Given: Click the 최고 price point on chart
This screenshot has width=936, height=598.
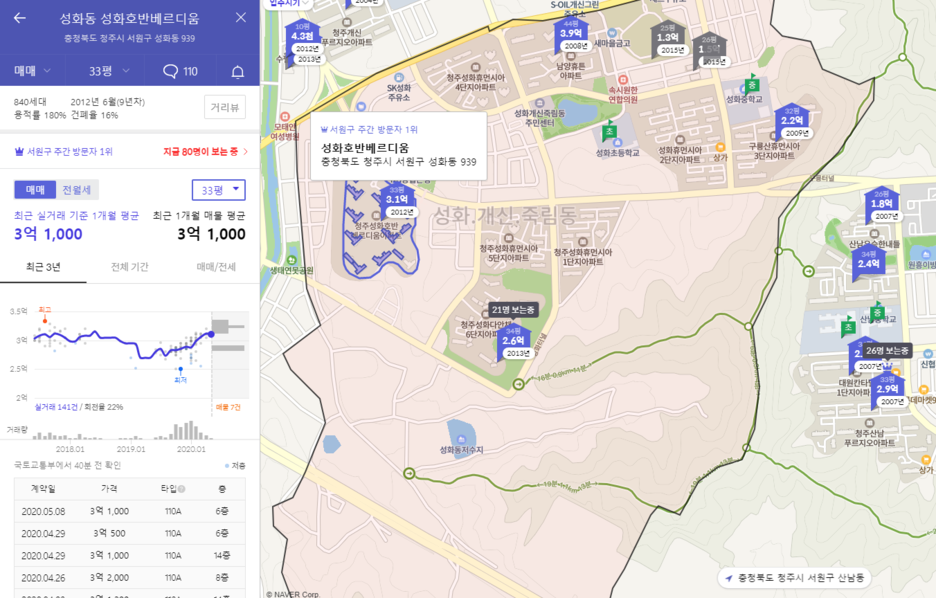Looking at the screenshot, I should pyautogui.click(x=45, y=320).
